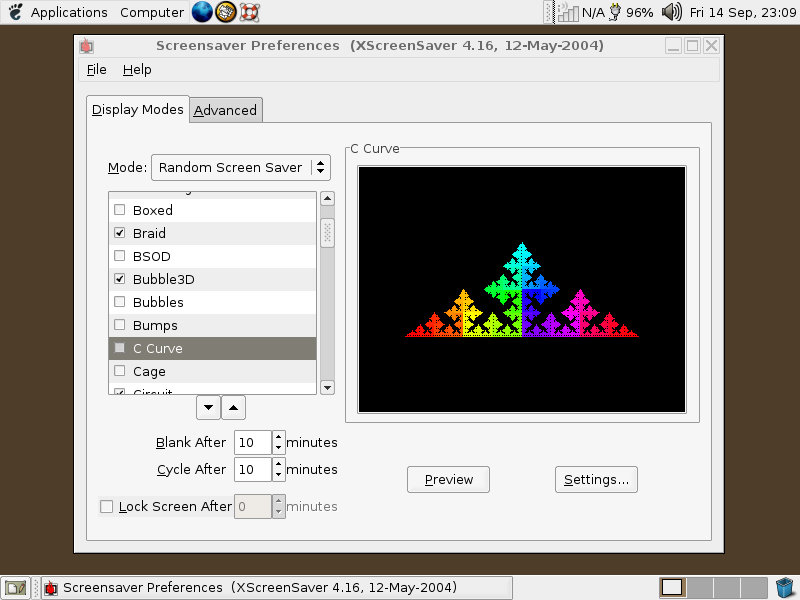Switch to the second workspace in switcher
800x600 pixels.
click(x=700, y=588)
